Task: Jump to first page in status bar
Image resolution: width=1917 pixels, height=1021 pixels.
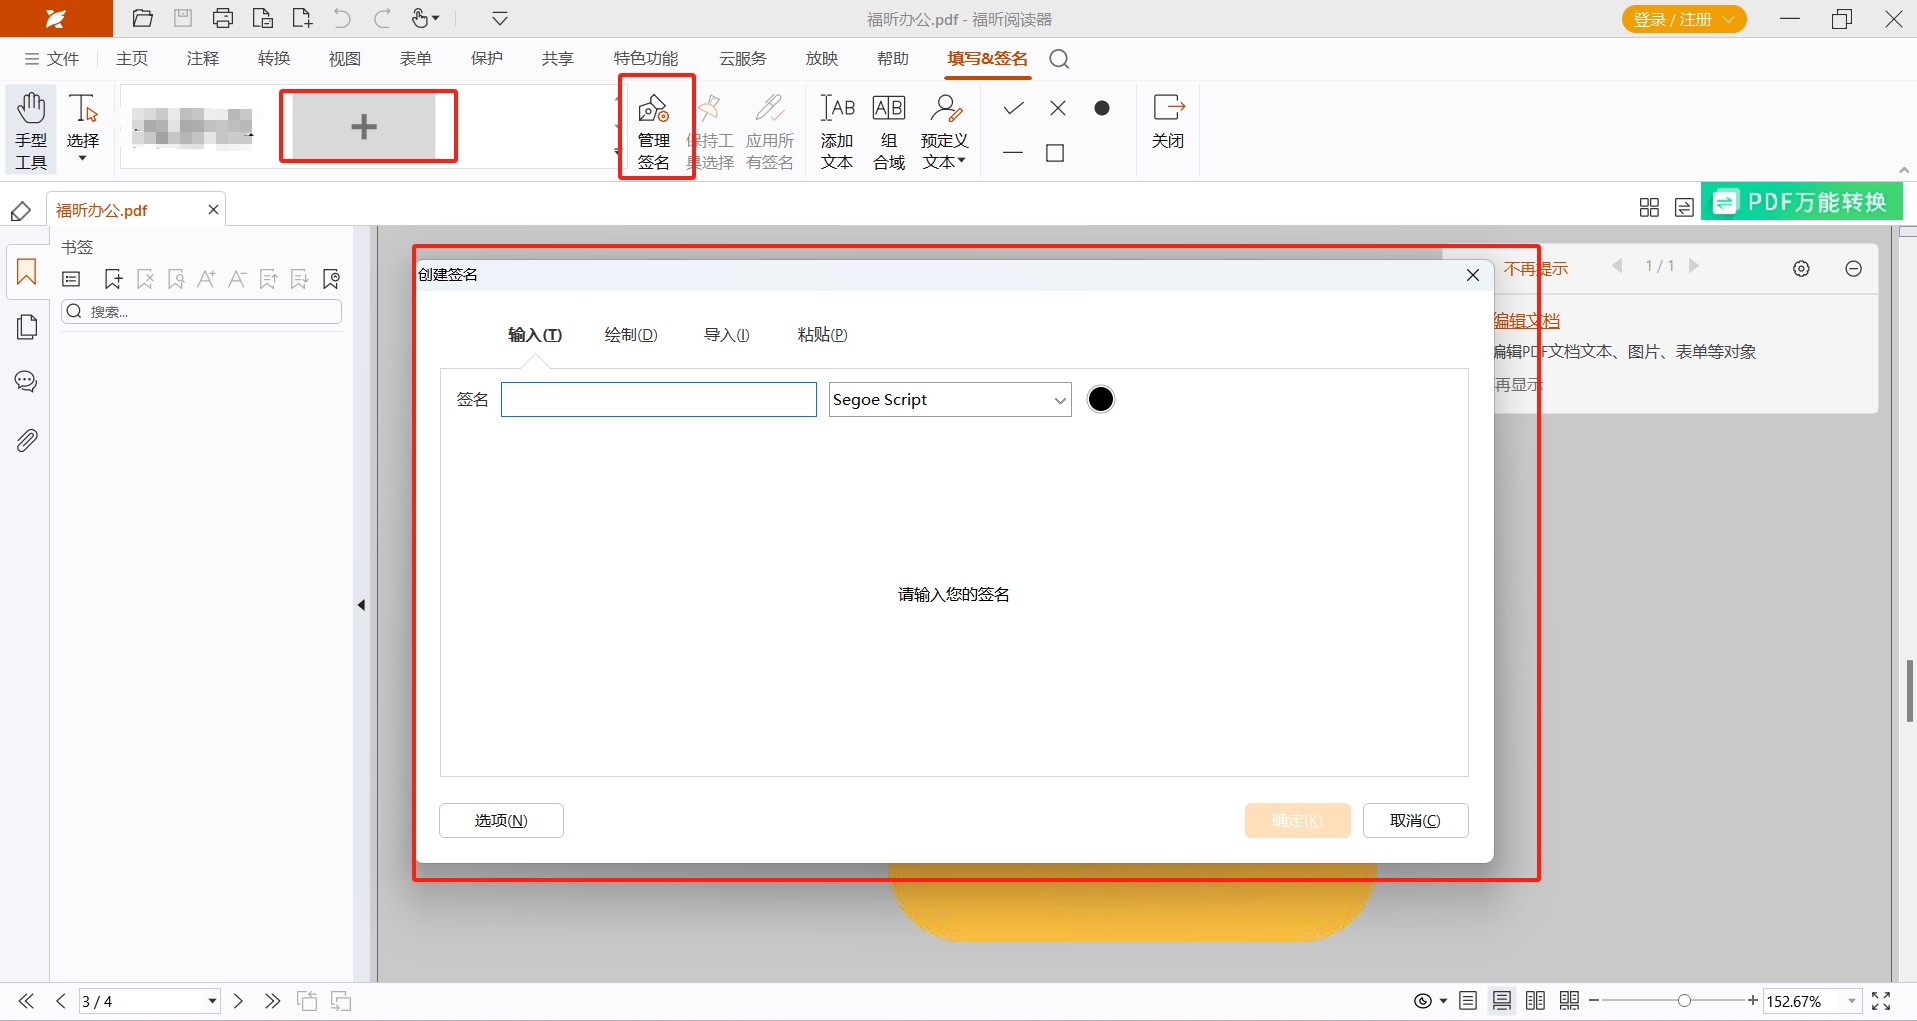Action: (x=26, y=1001)
